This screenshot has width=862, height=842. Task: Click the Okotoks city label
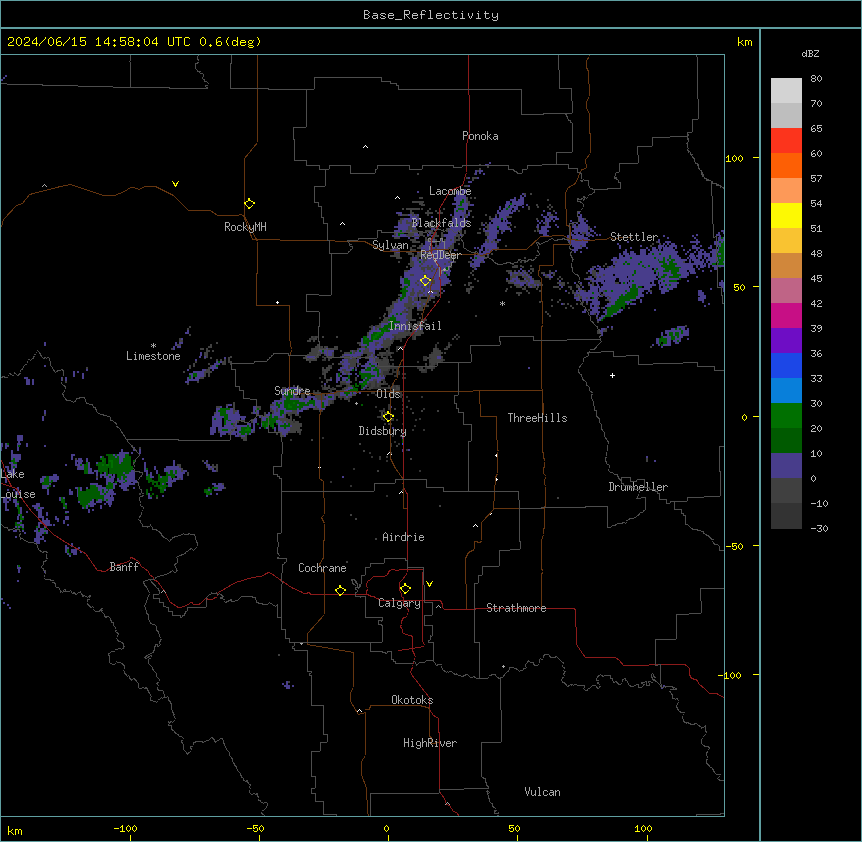point(412,700)
